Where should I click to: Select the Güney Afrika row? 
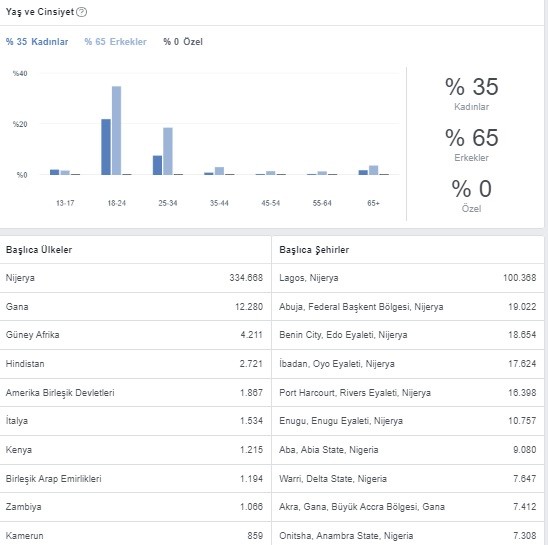click(x=135, y=335)
